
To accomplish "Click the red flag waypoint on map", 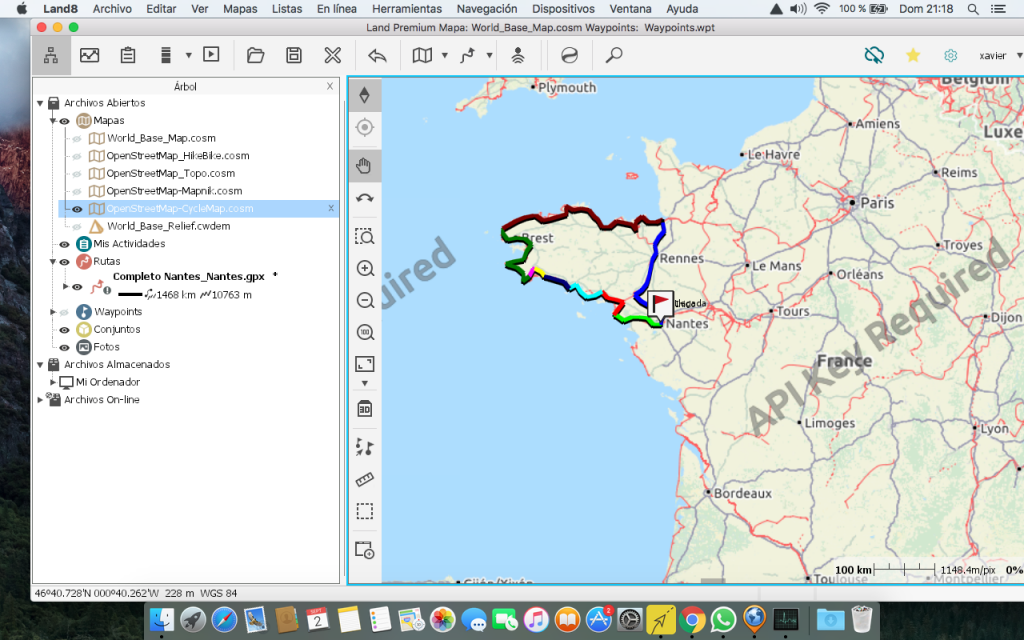I will point(660,303).
